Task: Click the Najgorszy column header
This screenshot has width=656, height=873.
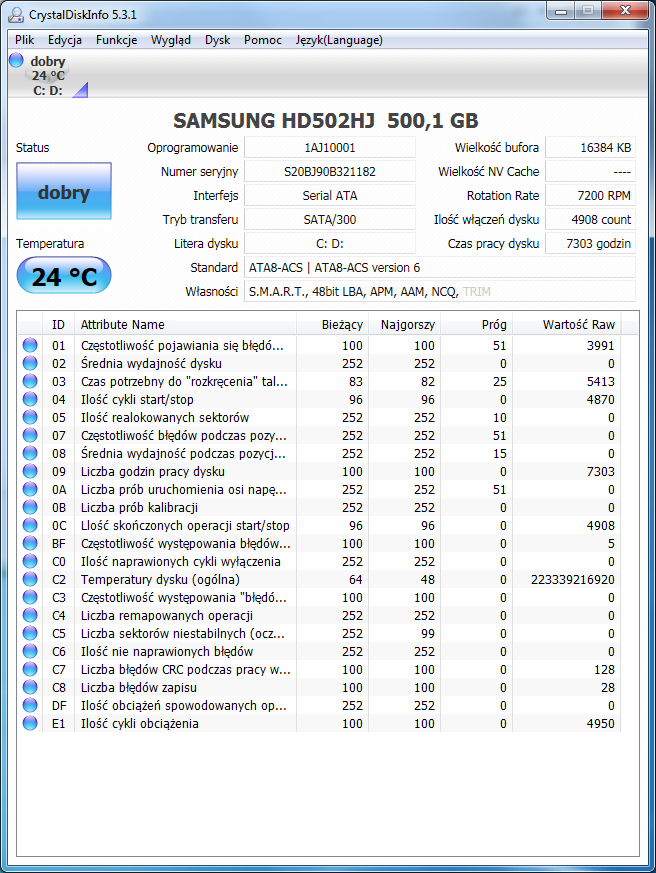Action: [404, 325]
